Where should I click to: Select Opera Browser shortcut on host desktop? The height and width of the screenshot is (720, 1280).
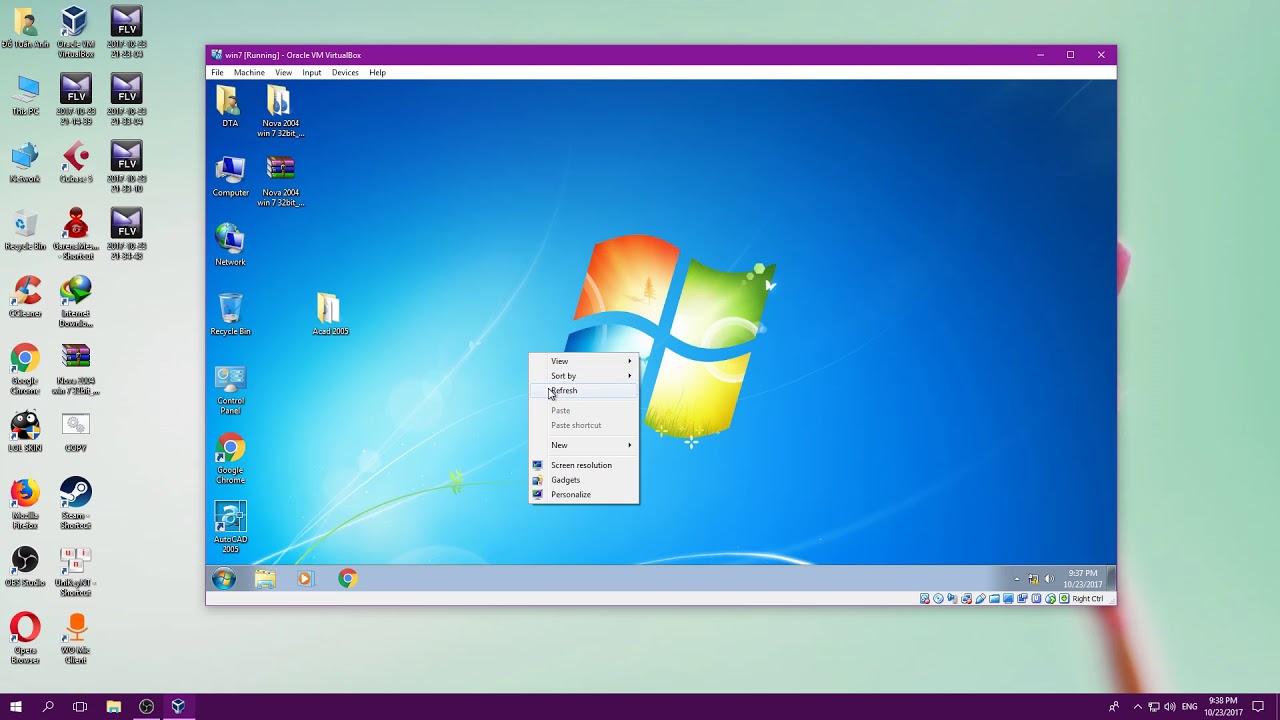pyautogui.click(x=25, y=639)
